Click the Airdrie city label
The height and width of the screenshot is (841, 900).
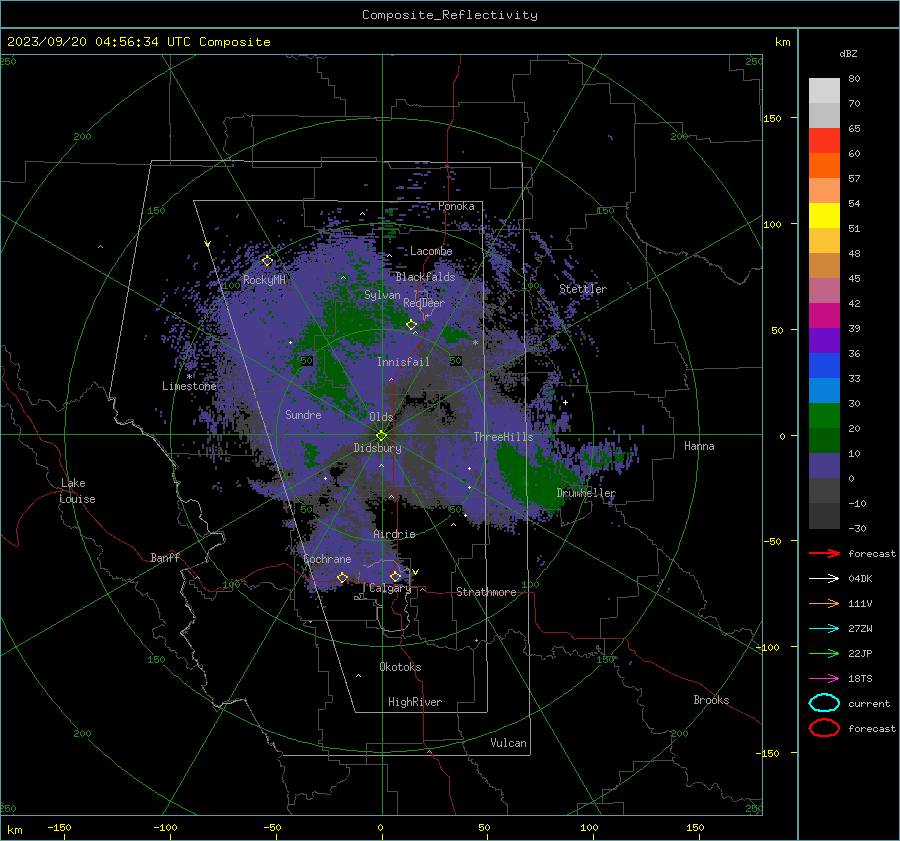pos(394,534)
